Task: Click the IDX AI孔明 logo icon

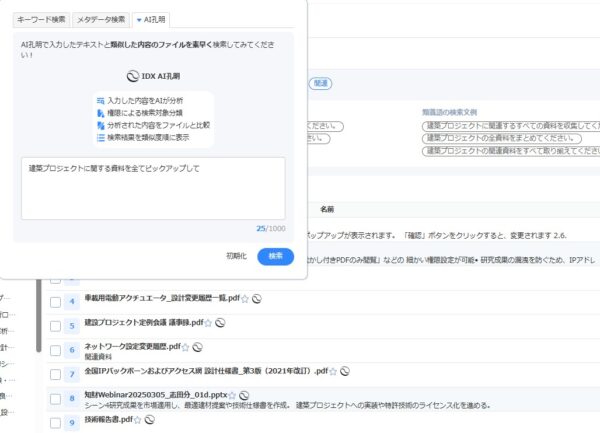Action: coord(132,77)
